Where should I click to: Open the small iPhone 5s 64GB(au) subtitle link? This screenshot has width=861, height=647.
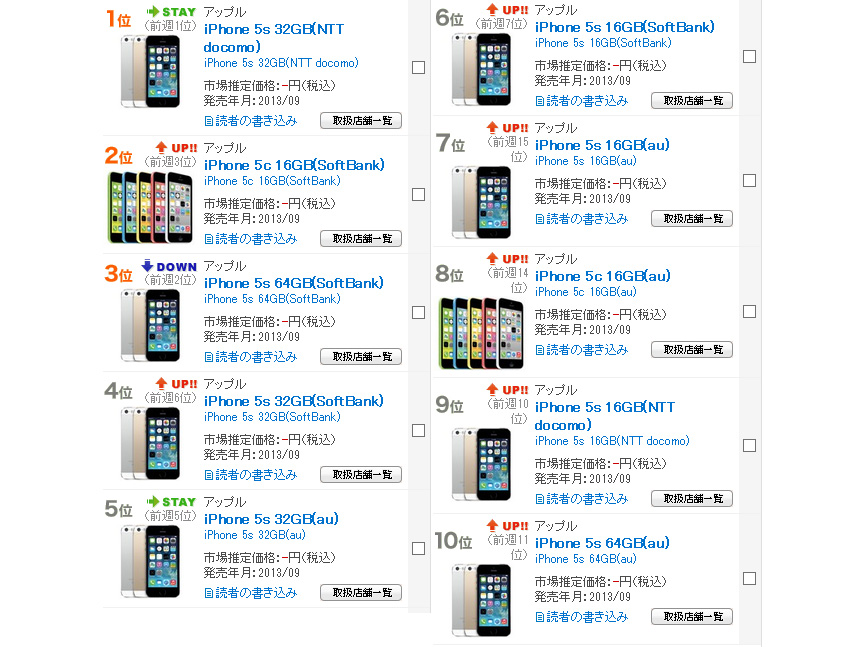pyautogui.click(x=585, y=559)
